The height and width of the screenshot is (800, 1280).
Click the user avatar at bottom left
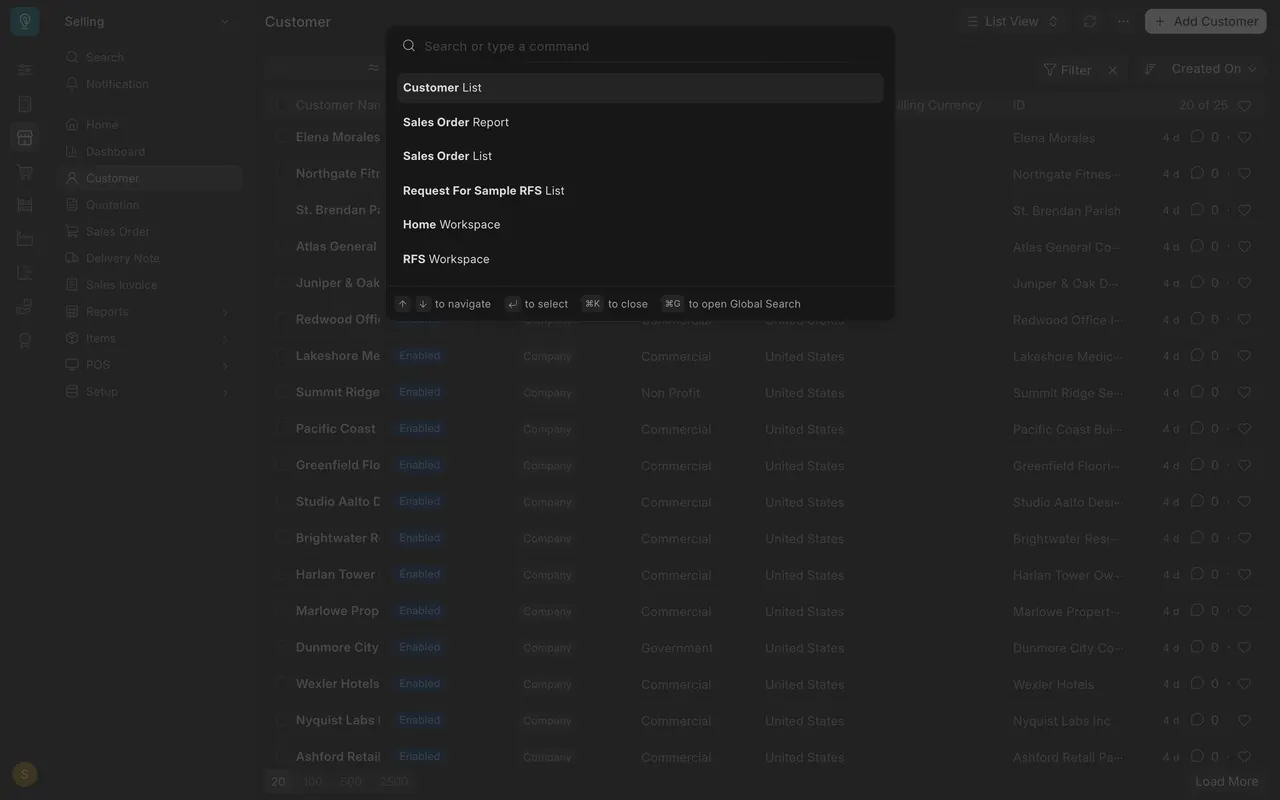25,774
